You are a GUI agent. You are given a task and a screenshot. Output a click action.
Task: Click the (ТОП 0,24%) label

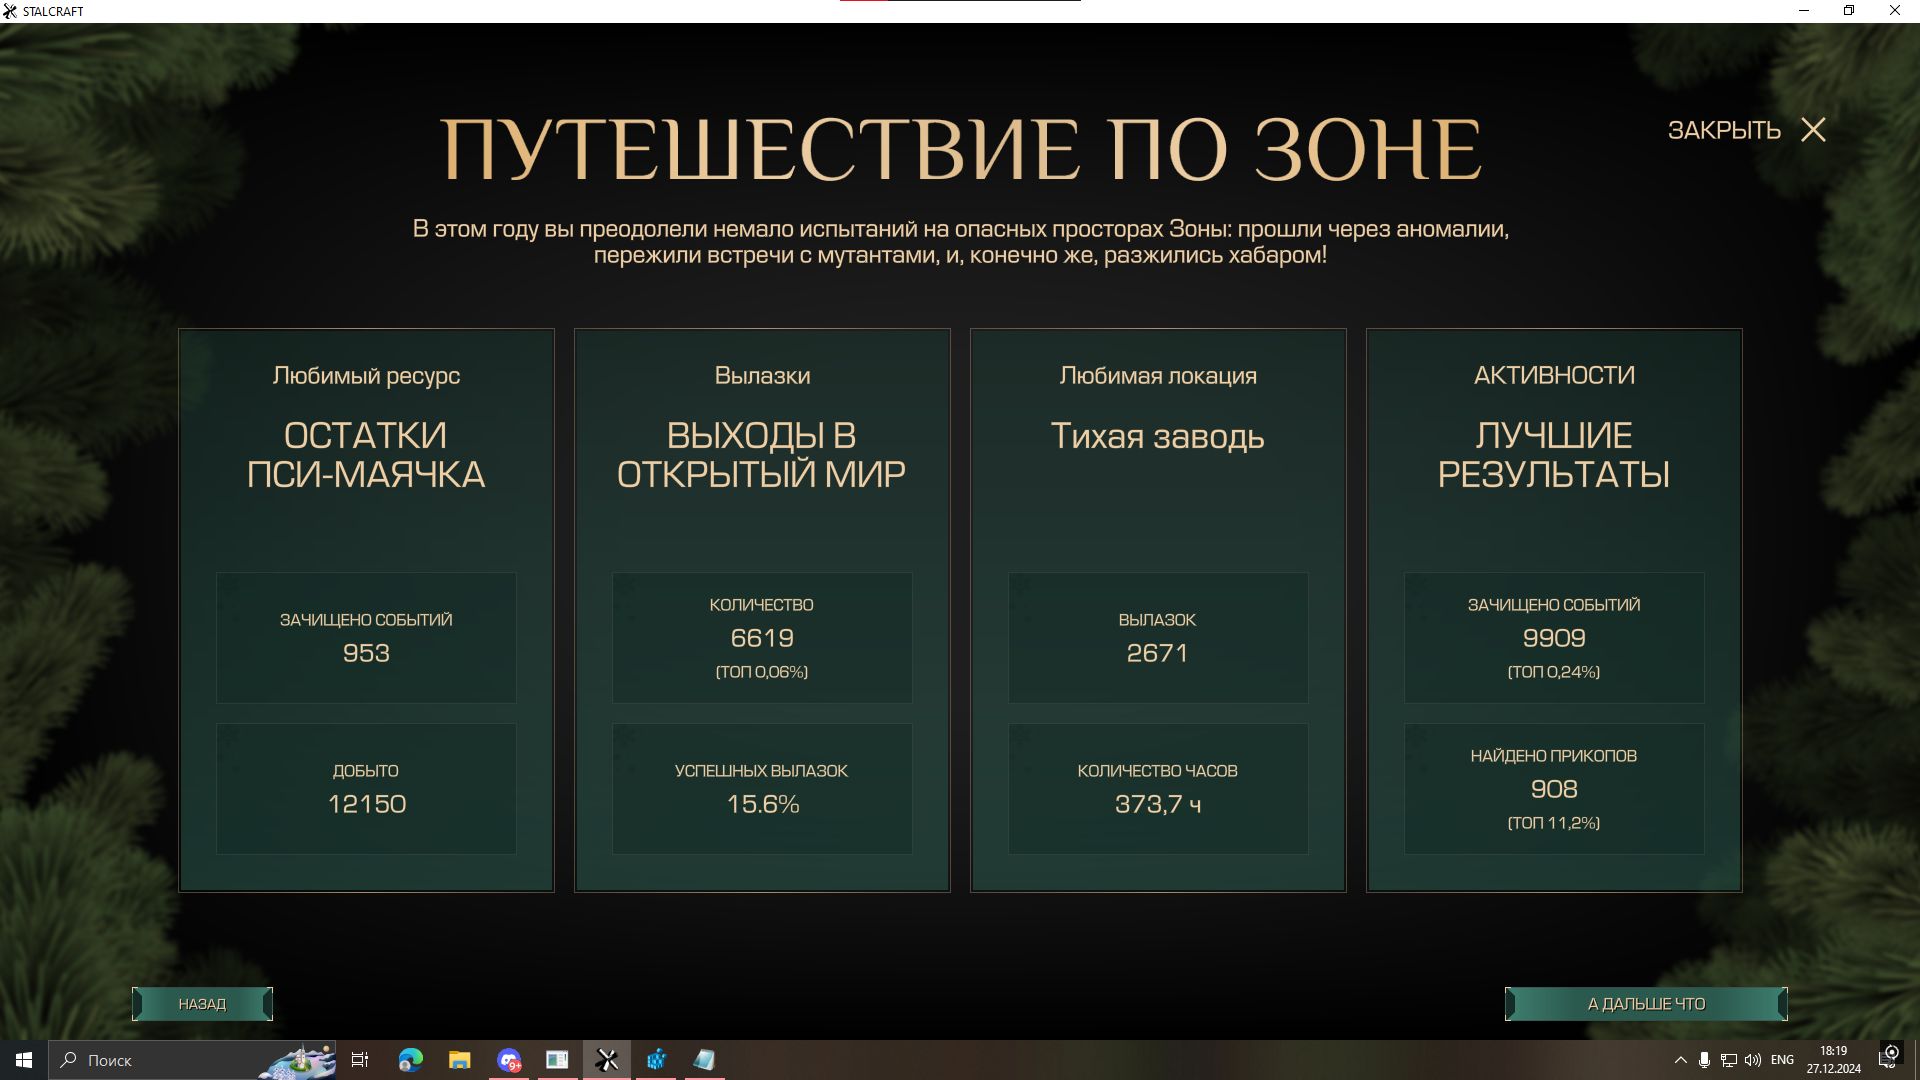[1554, 672]
